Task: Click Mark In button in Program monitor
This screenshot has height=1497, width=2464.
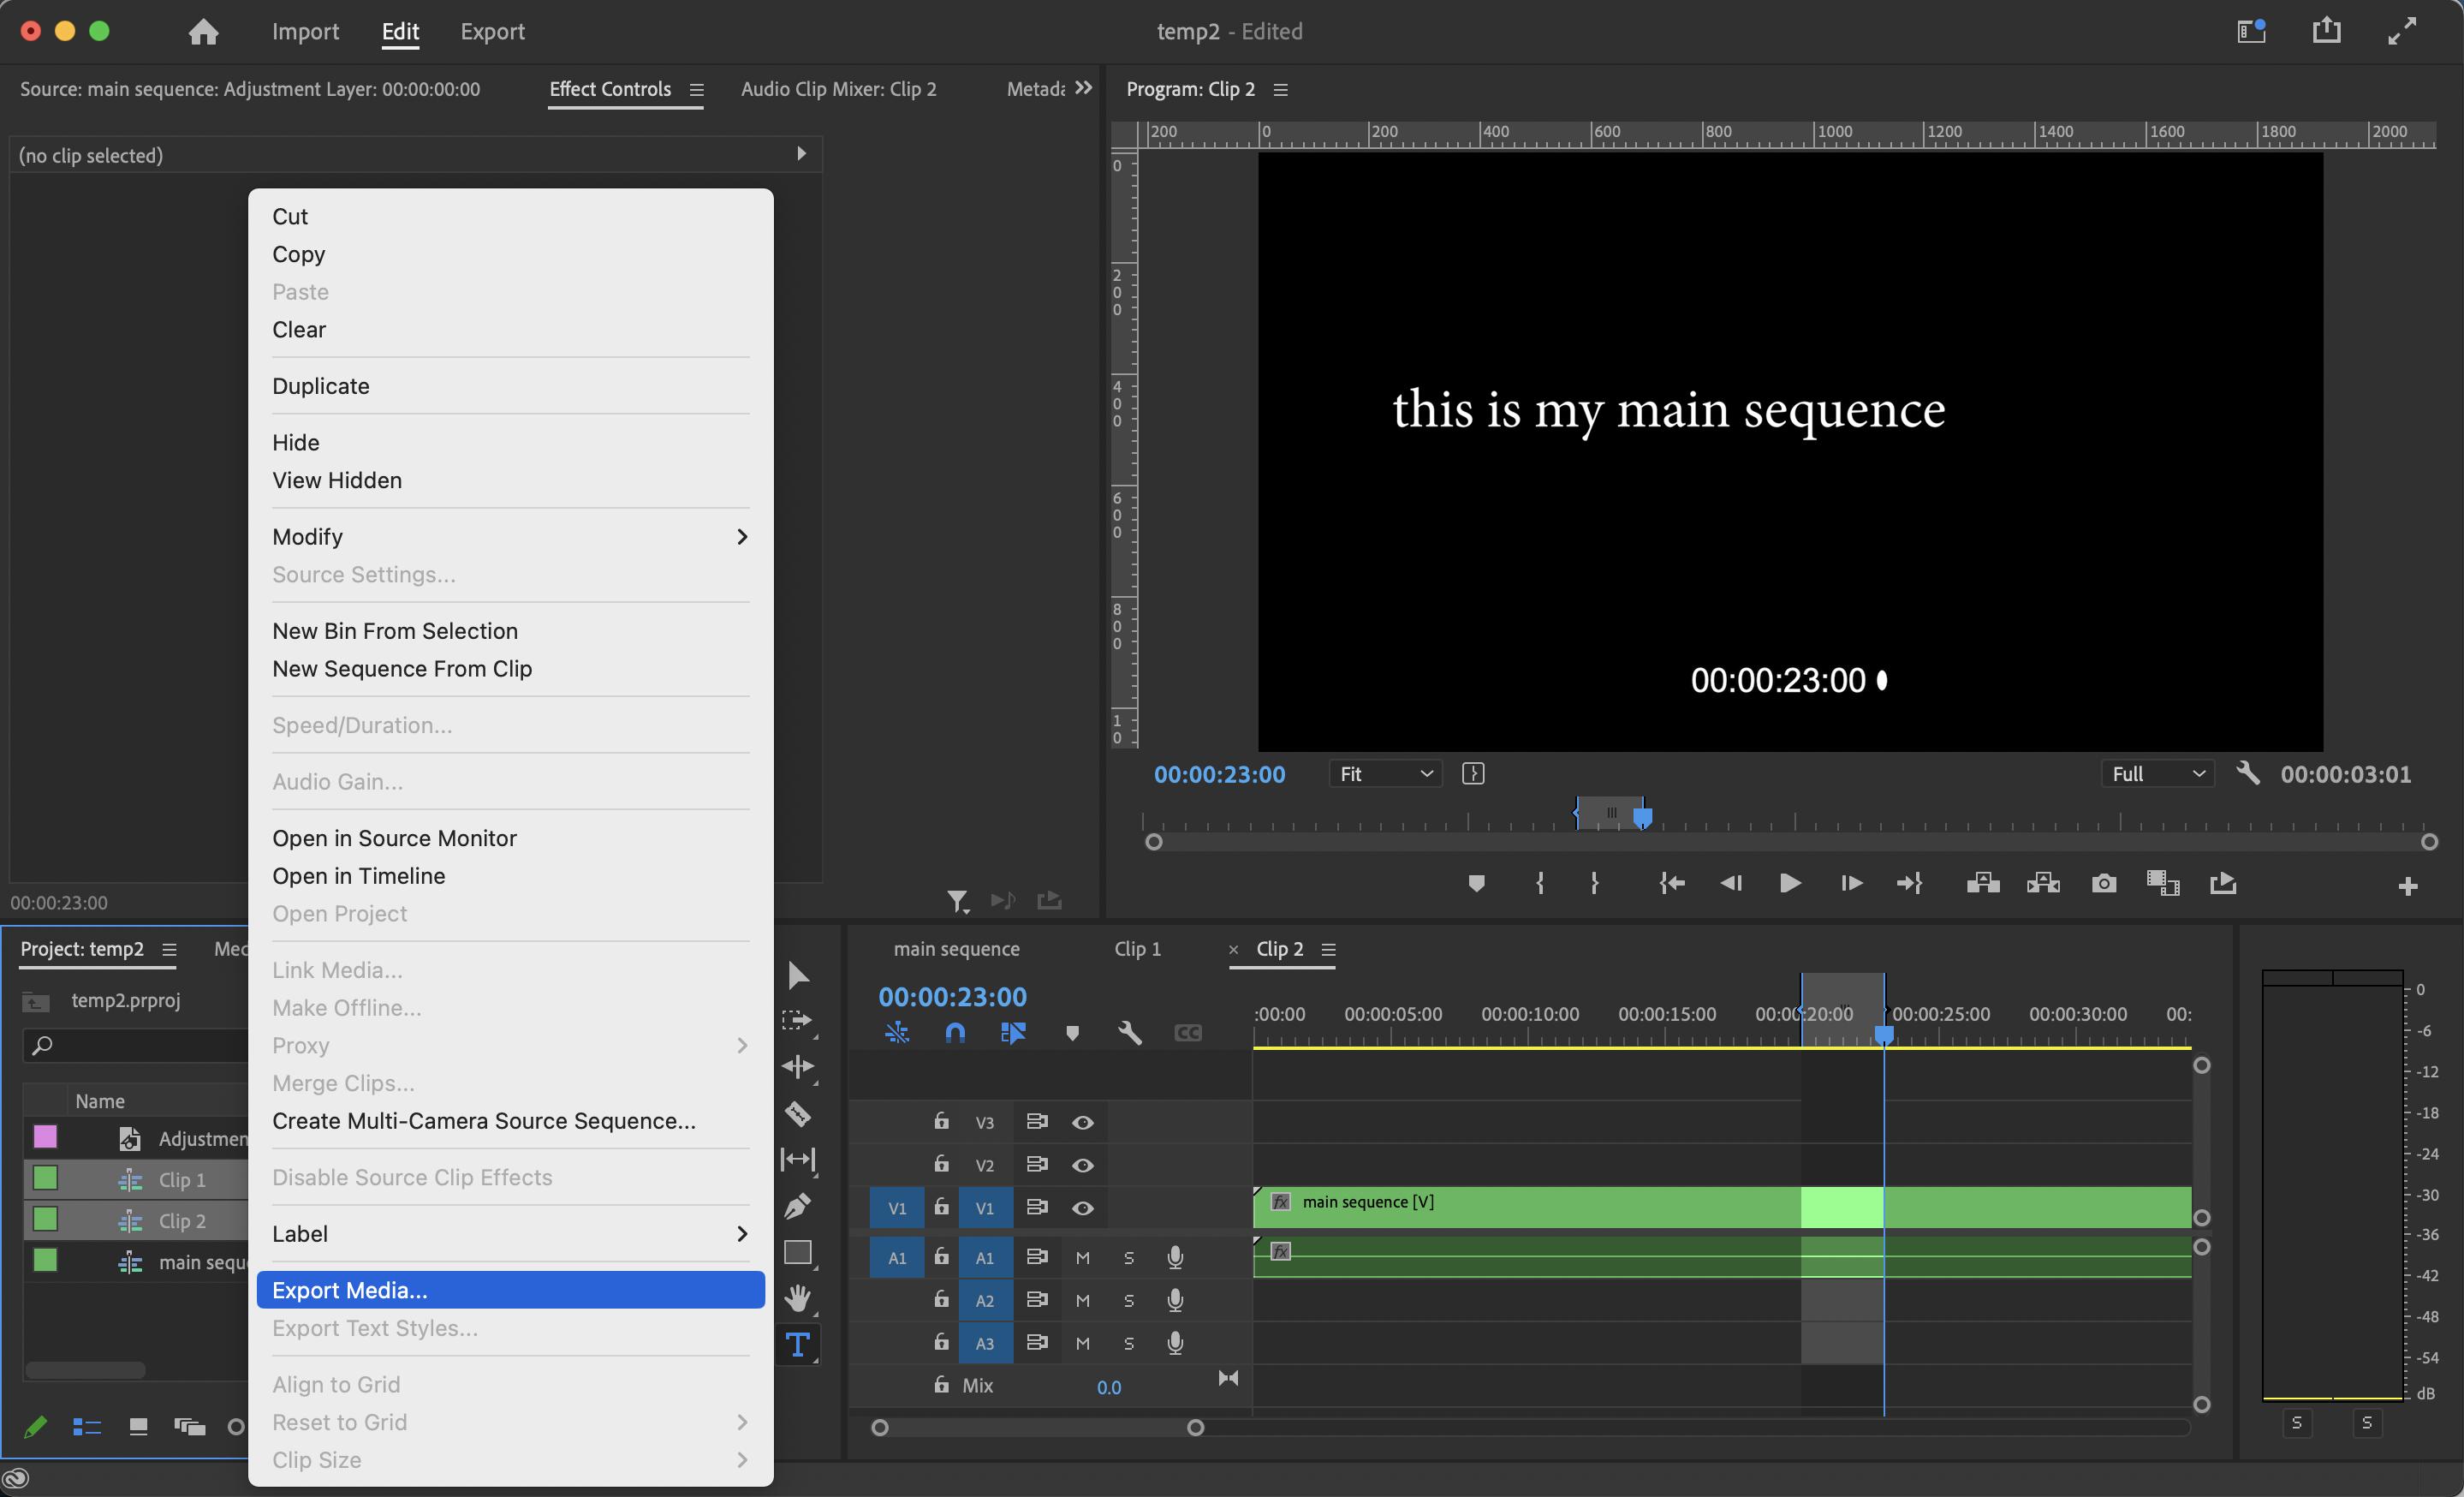Action: pyautogui.click(x=1540, y=883)
